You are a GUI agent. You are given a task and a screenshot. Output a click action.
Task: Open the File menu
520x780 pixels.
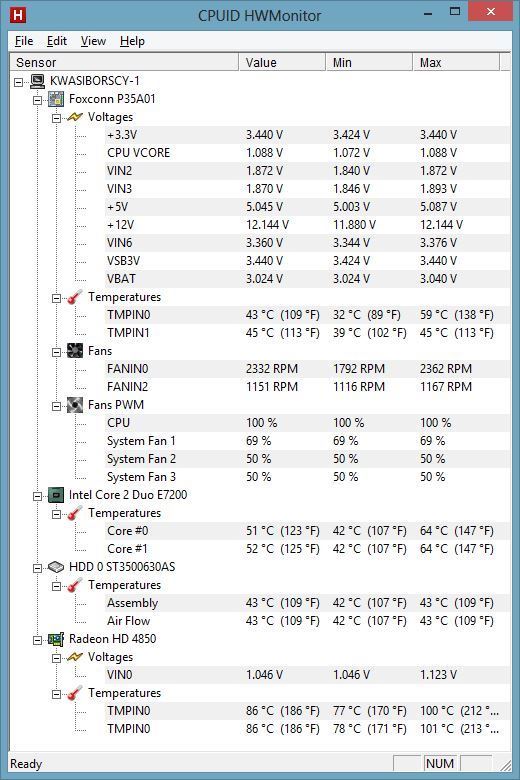click(x=24, y=41)
